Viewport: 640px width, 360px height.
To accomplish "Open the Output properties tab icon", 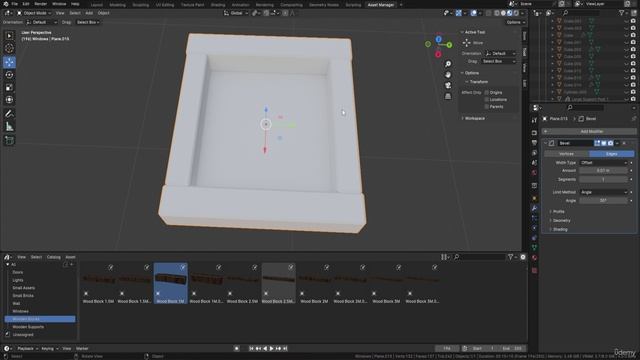I will pos(534,143).
